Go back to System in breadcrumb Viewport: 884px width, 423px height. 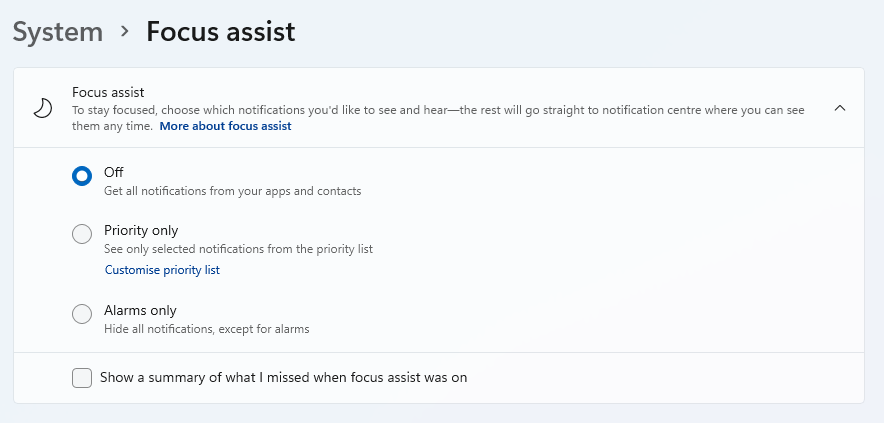click(58, 32)
